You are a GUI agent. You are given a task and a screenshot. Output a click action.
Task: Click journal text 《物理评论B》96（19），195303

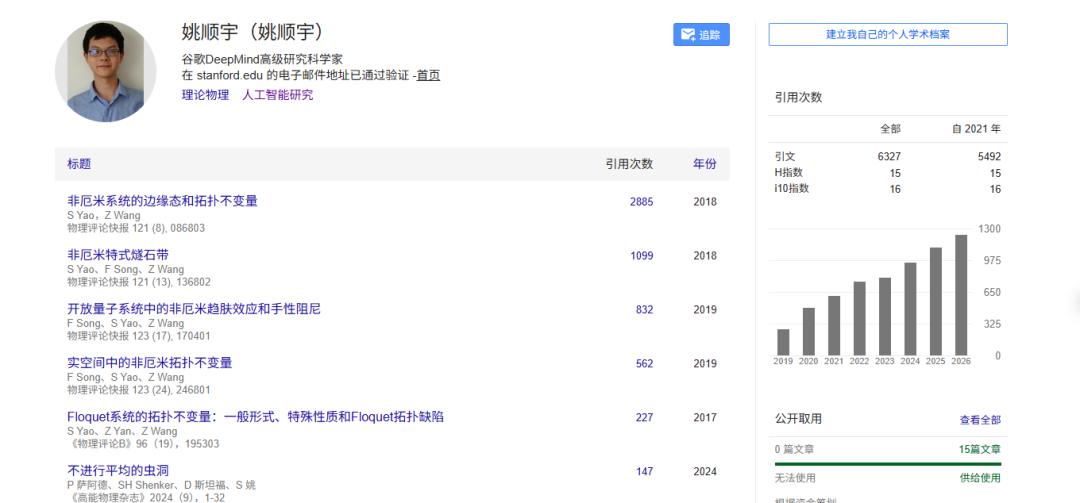(x=143, y=444)
